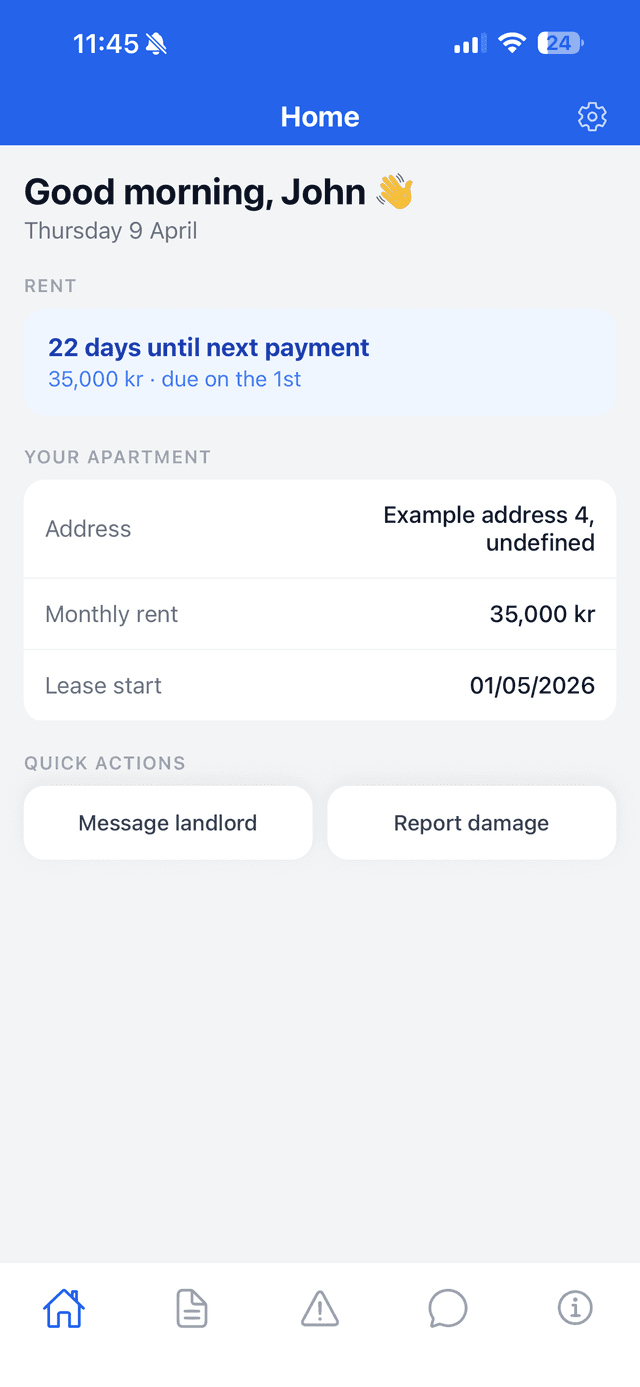Tap the 11:45 clock in status bar

click(x=106, y=43)
